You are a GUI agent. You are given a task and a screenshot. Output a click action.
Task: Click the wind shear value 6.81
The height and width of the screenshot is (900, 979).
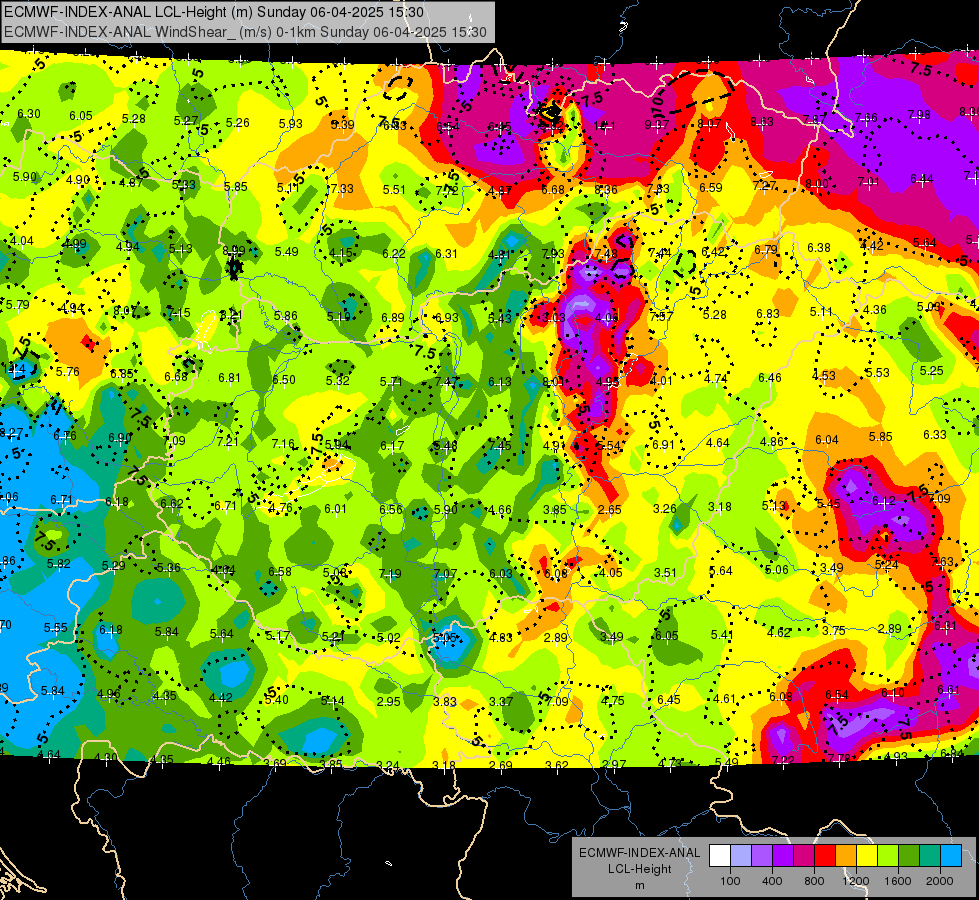(229, 378)
